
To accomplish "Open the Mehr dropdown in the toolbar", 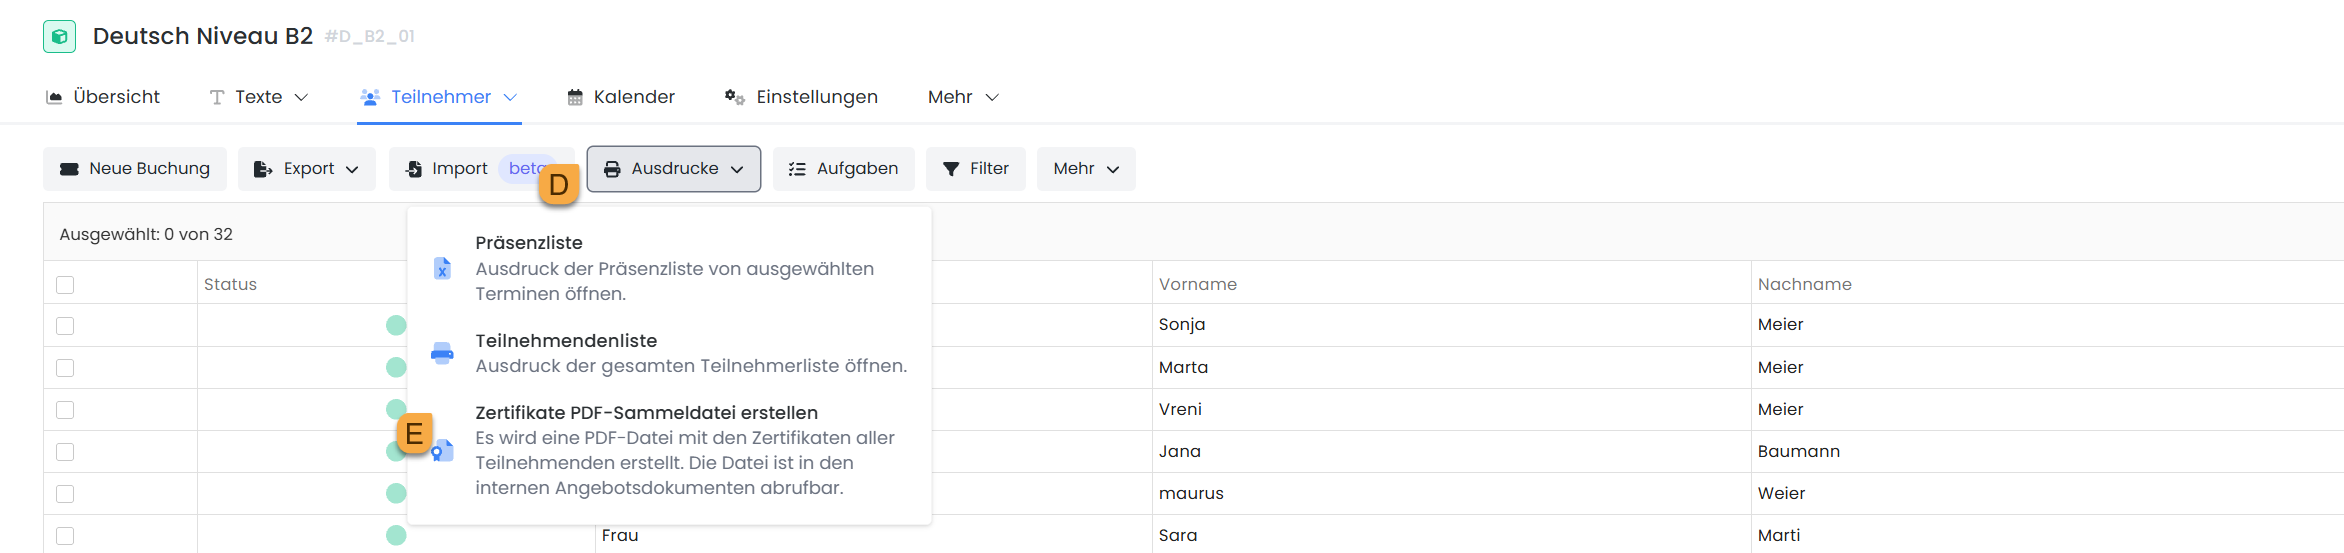I will (1085, 169).
